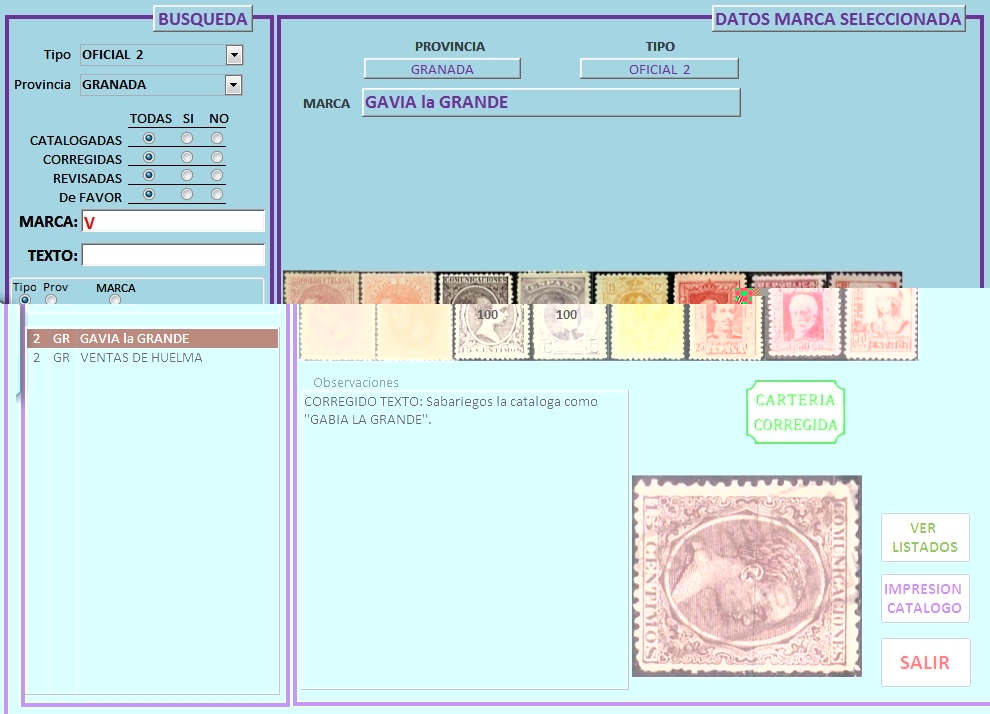The height and width of the screenshot is (714, 990).
Task: Select the faded orange second stamp in lower row
Action: pyautogui.click(x=414, y=331)
